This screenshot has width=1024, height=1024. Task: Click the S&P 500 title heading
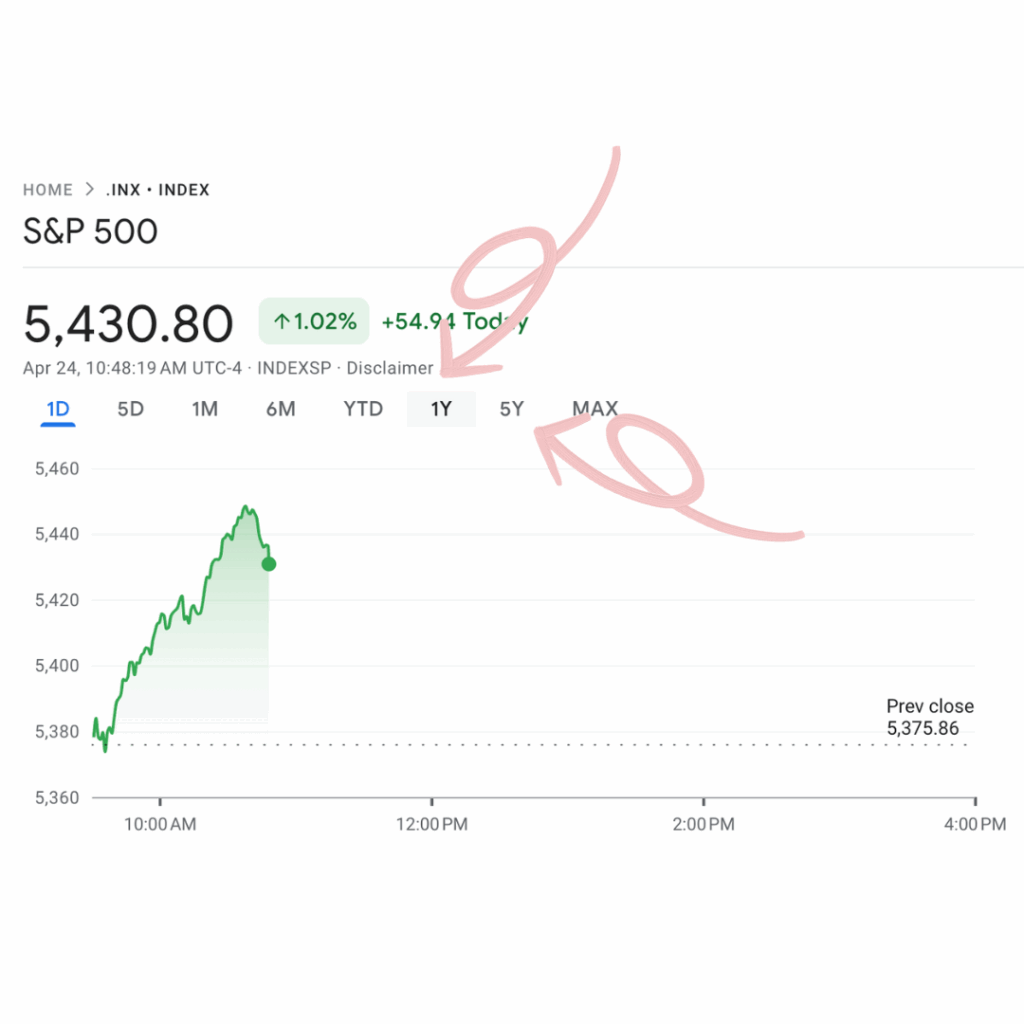click(x=90, y=231)
